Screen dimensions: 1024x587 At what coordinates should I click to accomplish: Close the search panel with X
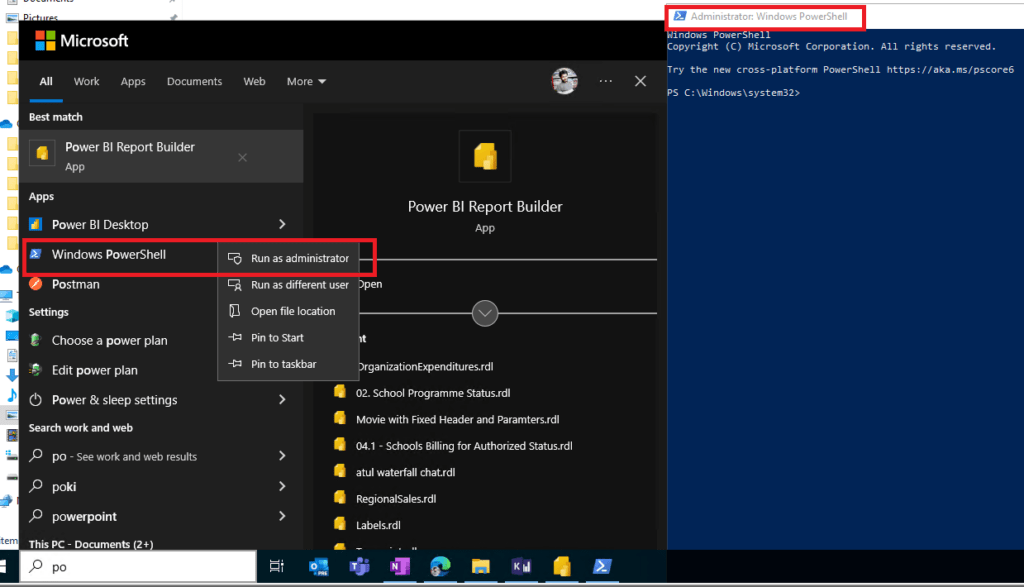(640, 81)
